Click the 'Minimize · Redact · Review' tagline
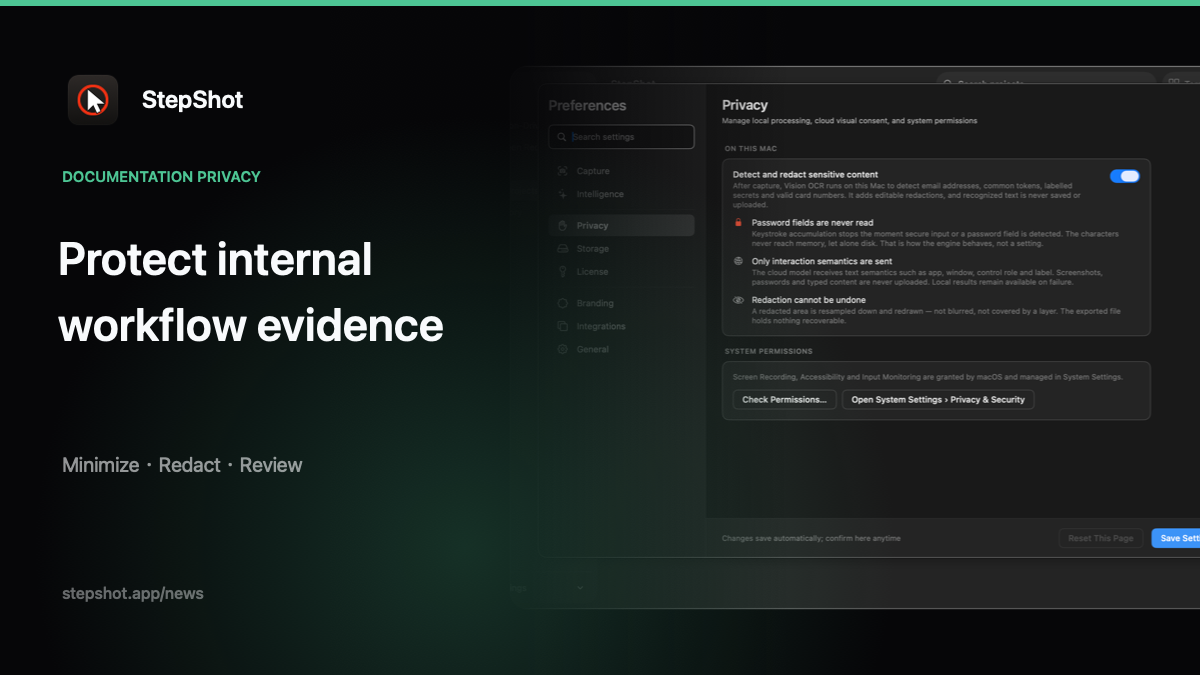This screenshot has width=1200, height=675. pos(182,465)
